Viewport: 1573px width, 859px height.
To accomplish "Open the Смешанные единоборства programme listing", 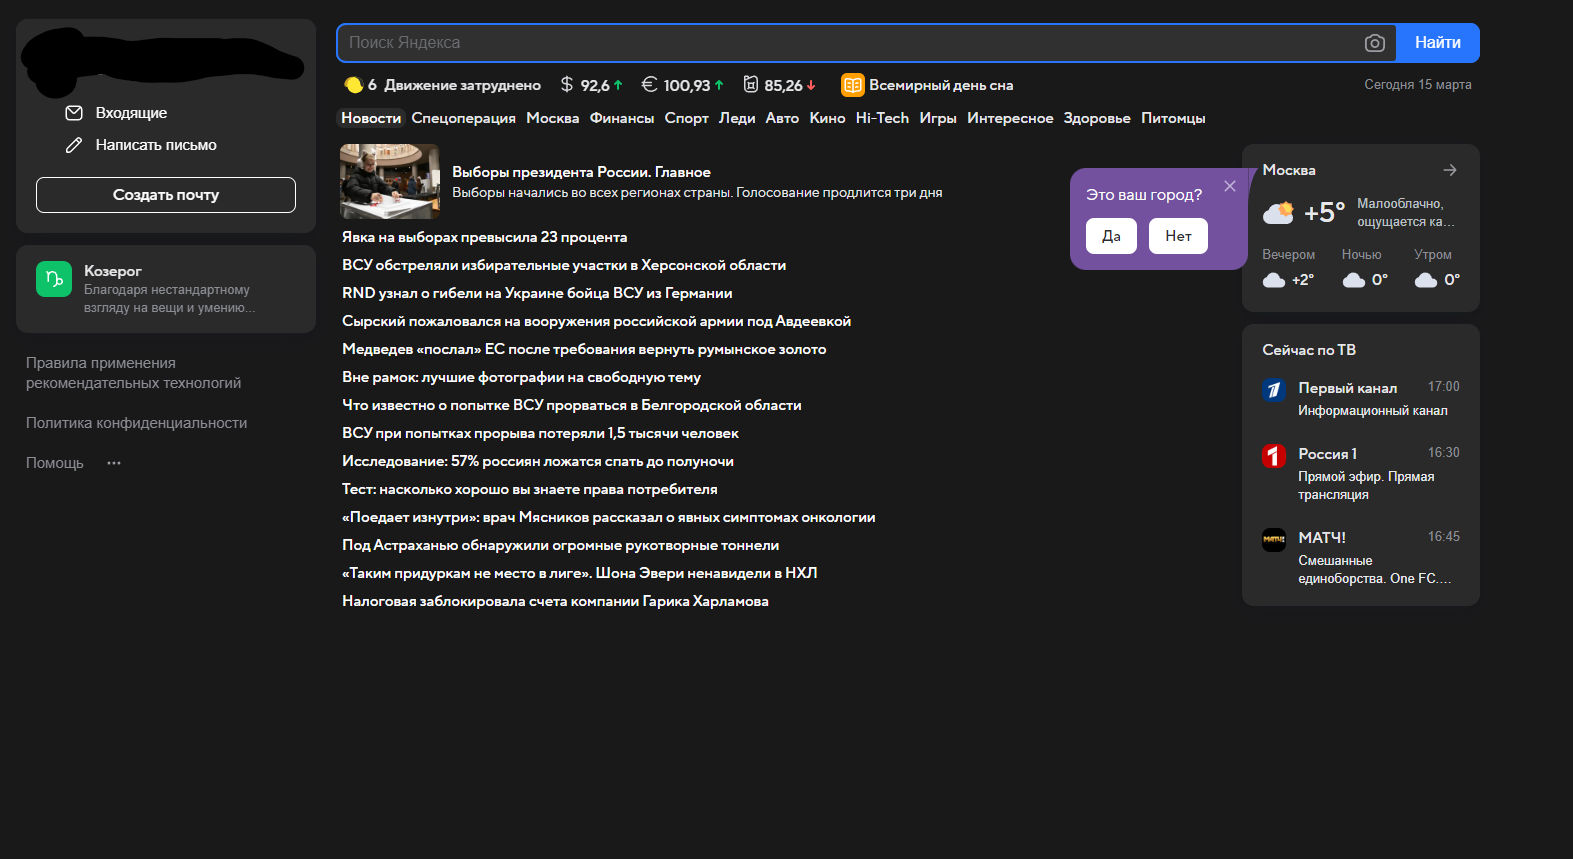I will 1375,570.
